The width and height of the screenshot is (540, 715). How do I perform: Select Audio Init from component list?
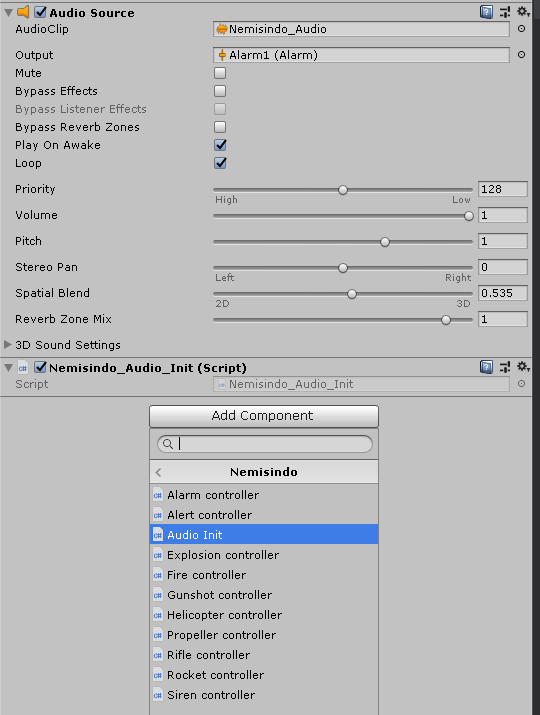[x=264, y=534]
